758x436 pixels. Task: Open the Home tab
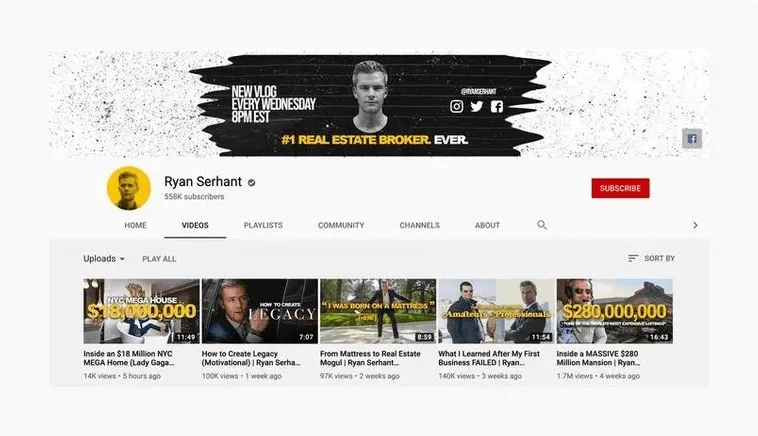[x=135, y=225]
